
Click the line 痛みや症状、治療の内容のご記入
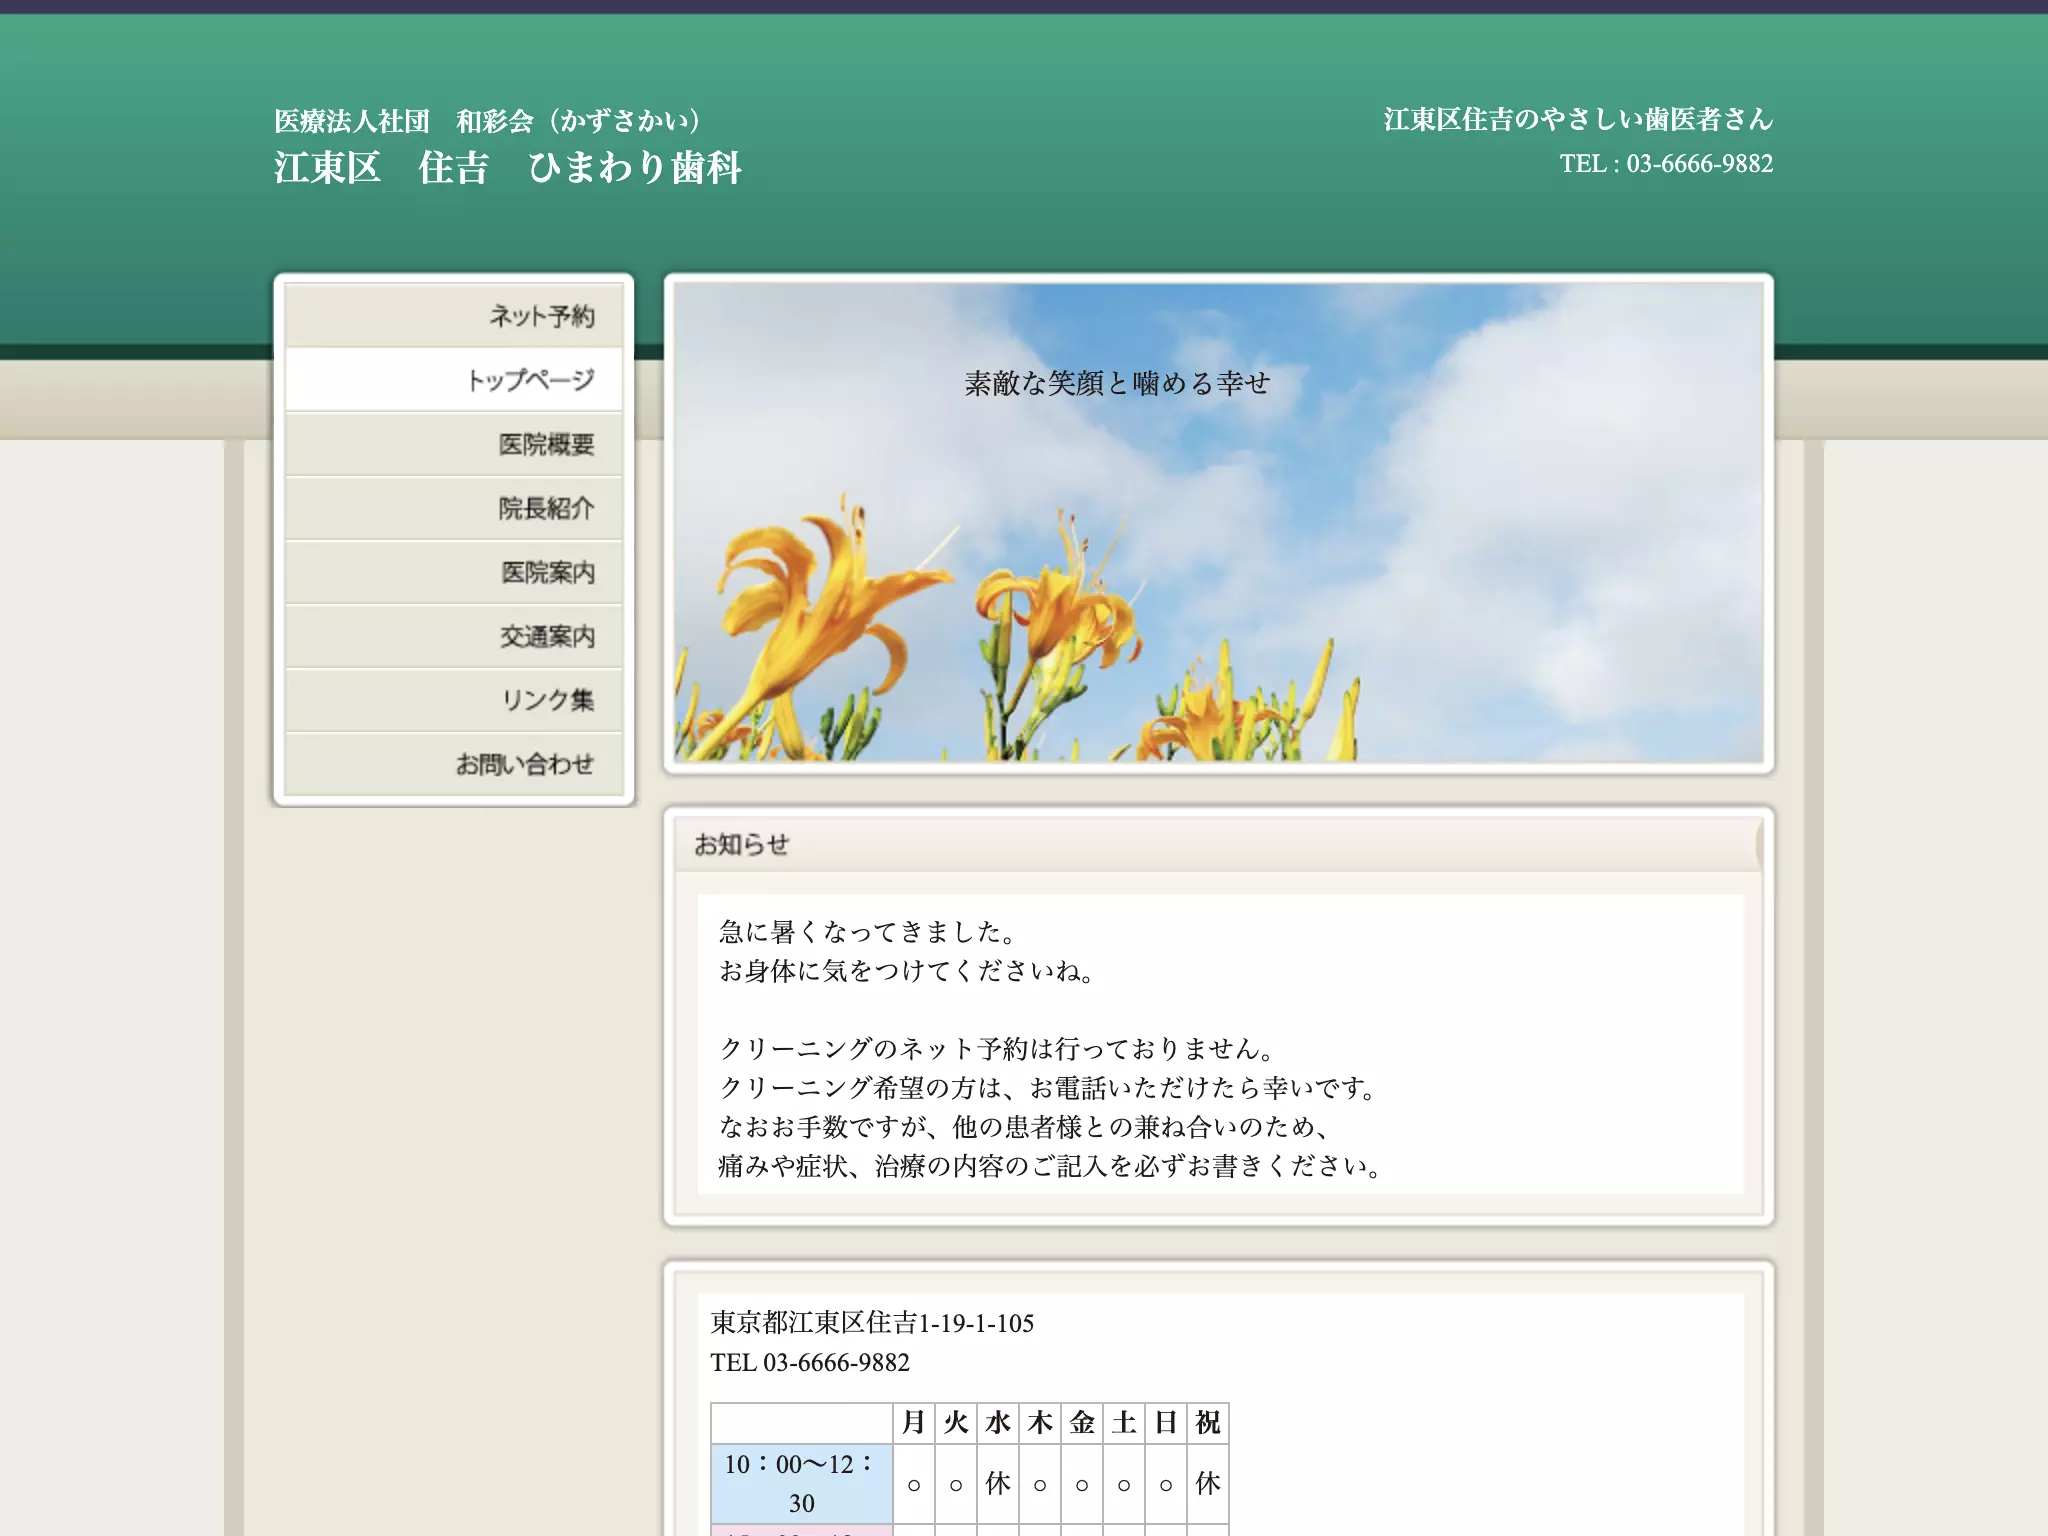1051,1166
